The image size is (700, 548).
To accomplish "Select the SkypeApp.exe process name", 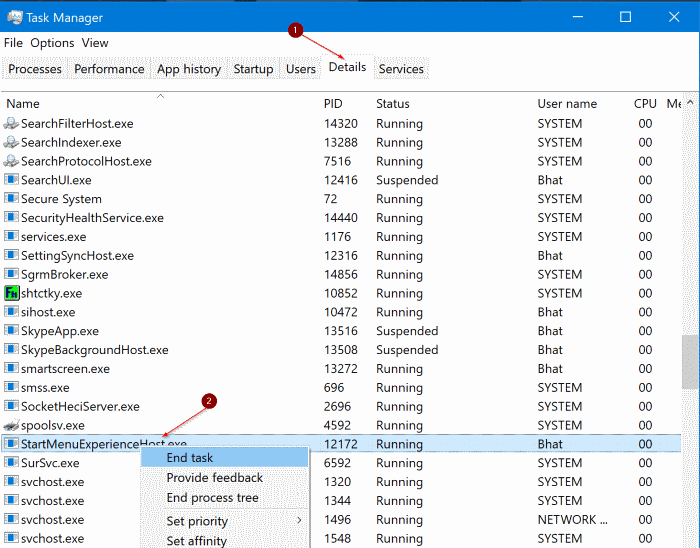I will (60, 331).
